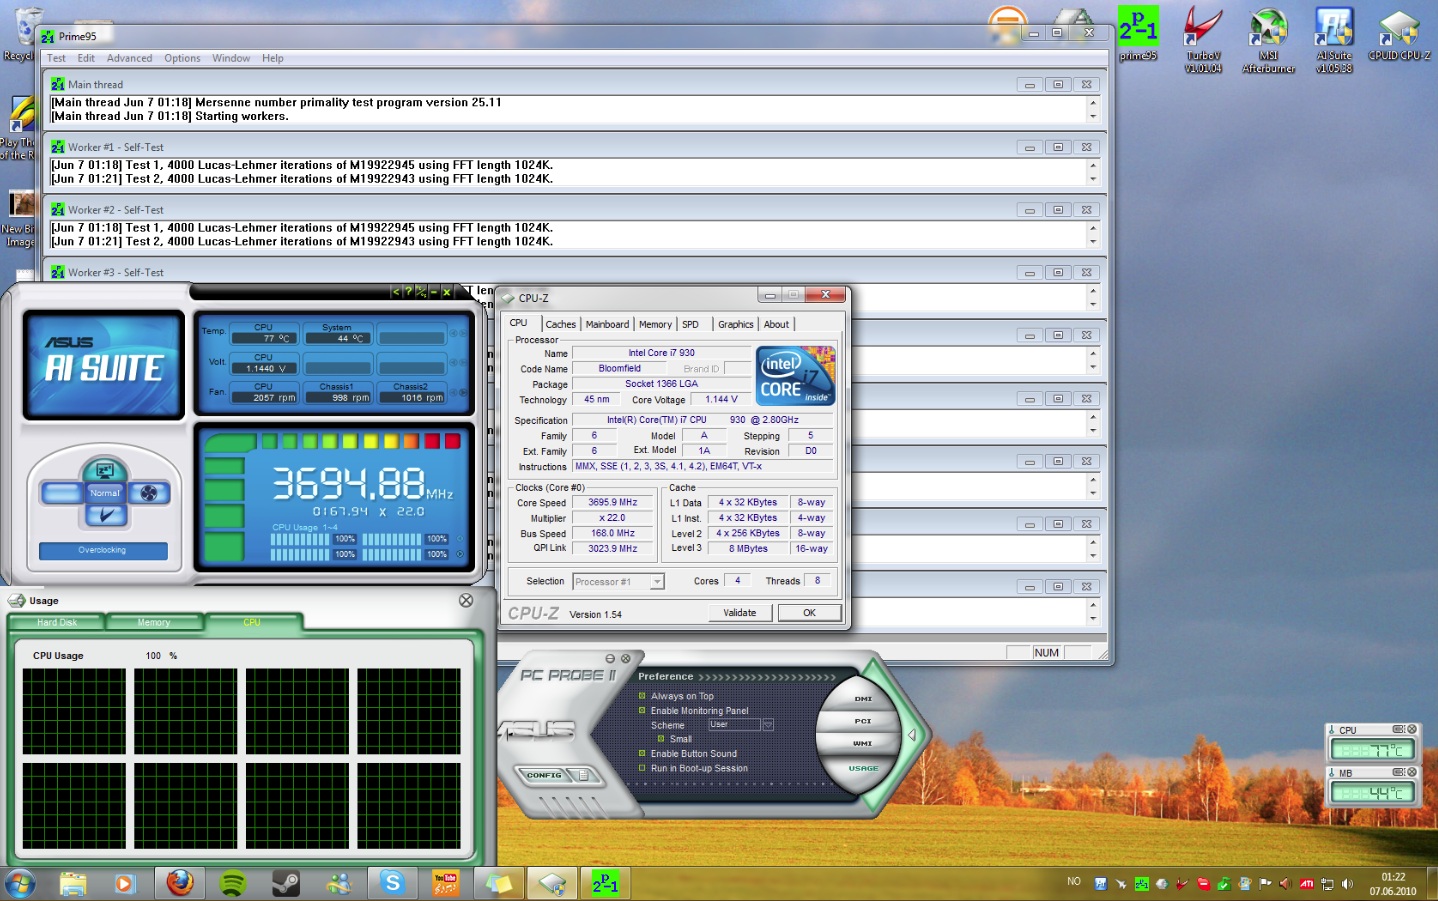Click the report page icon next to CONFIG

tap(584, 775)
